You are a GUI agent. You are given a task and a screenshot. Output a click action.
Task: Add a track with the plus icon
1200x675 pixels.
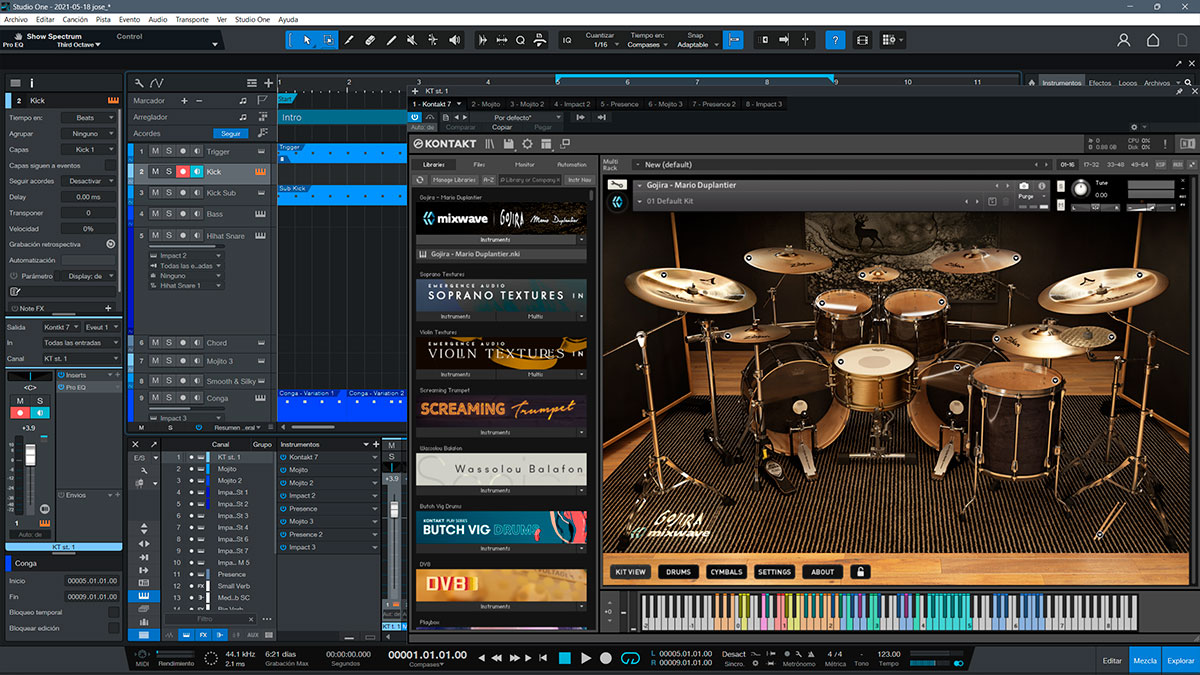pyautogui.click(x=268, y=83)
